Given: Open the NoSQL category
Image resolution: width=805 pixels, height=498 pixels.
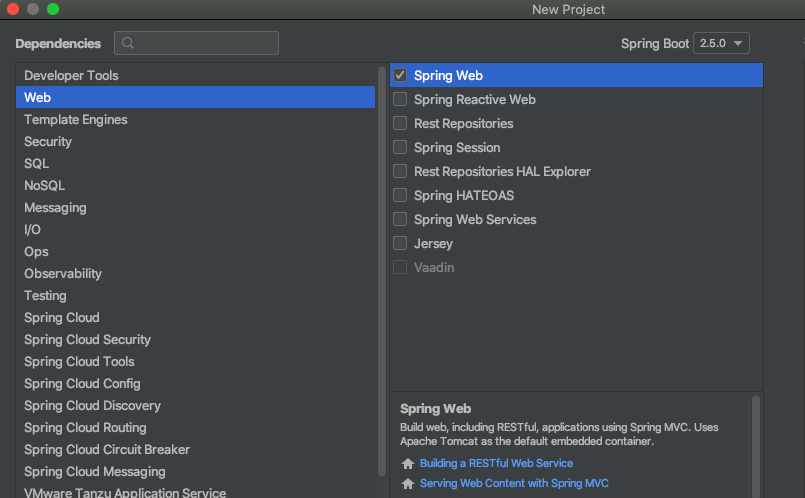Looking at the screenshot, I should point(196,185).
